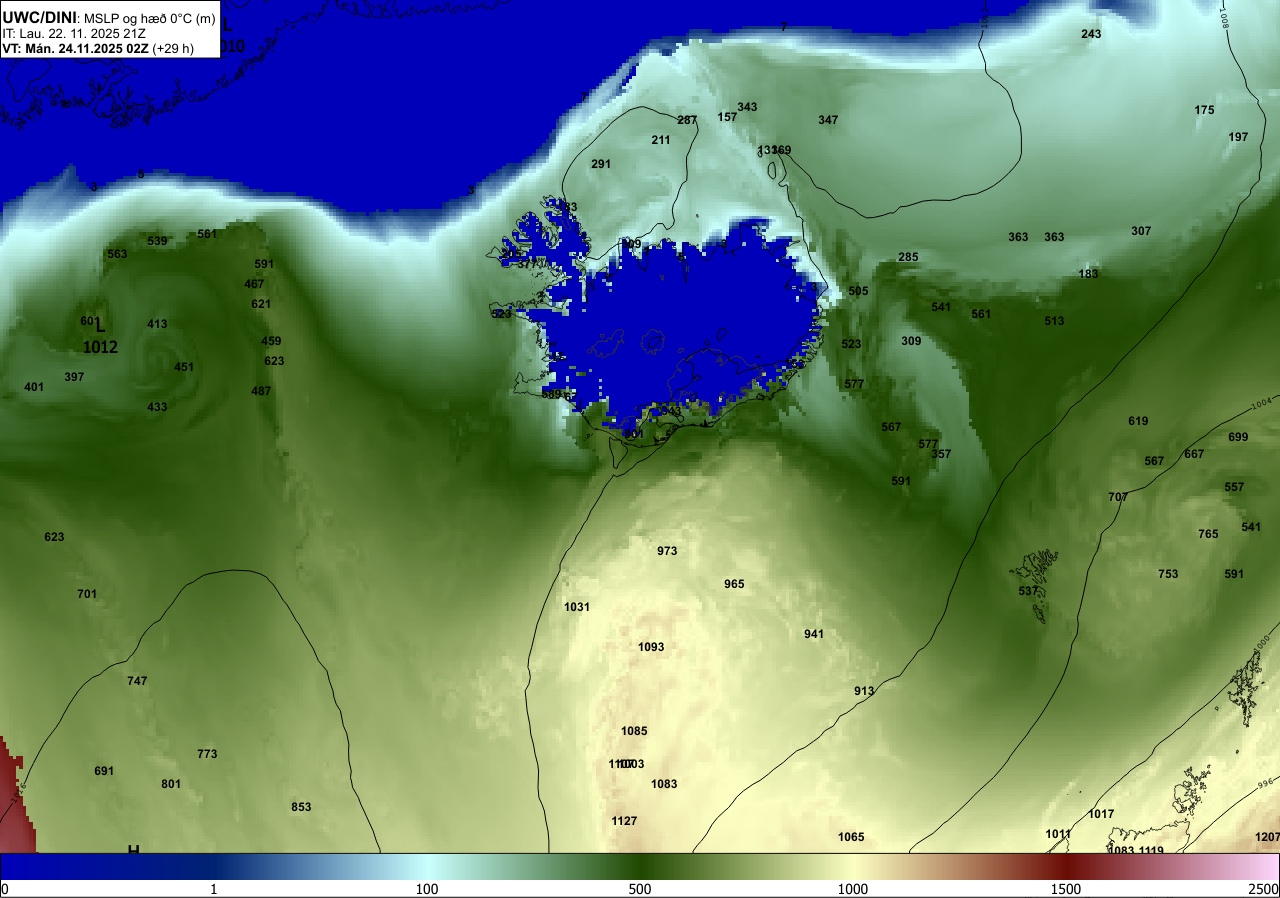Click the freezing height value 1093

651,647
